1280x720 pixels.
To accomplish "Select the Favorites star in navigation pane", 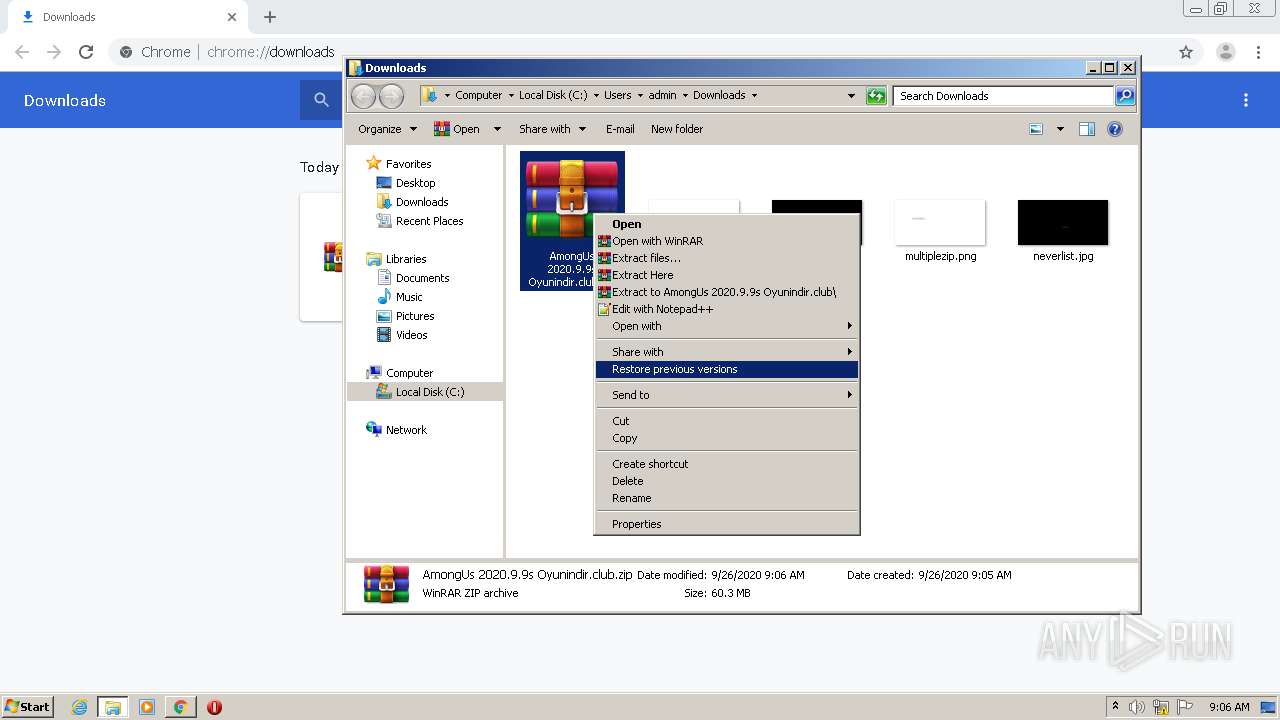I will coord(374,163).
